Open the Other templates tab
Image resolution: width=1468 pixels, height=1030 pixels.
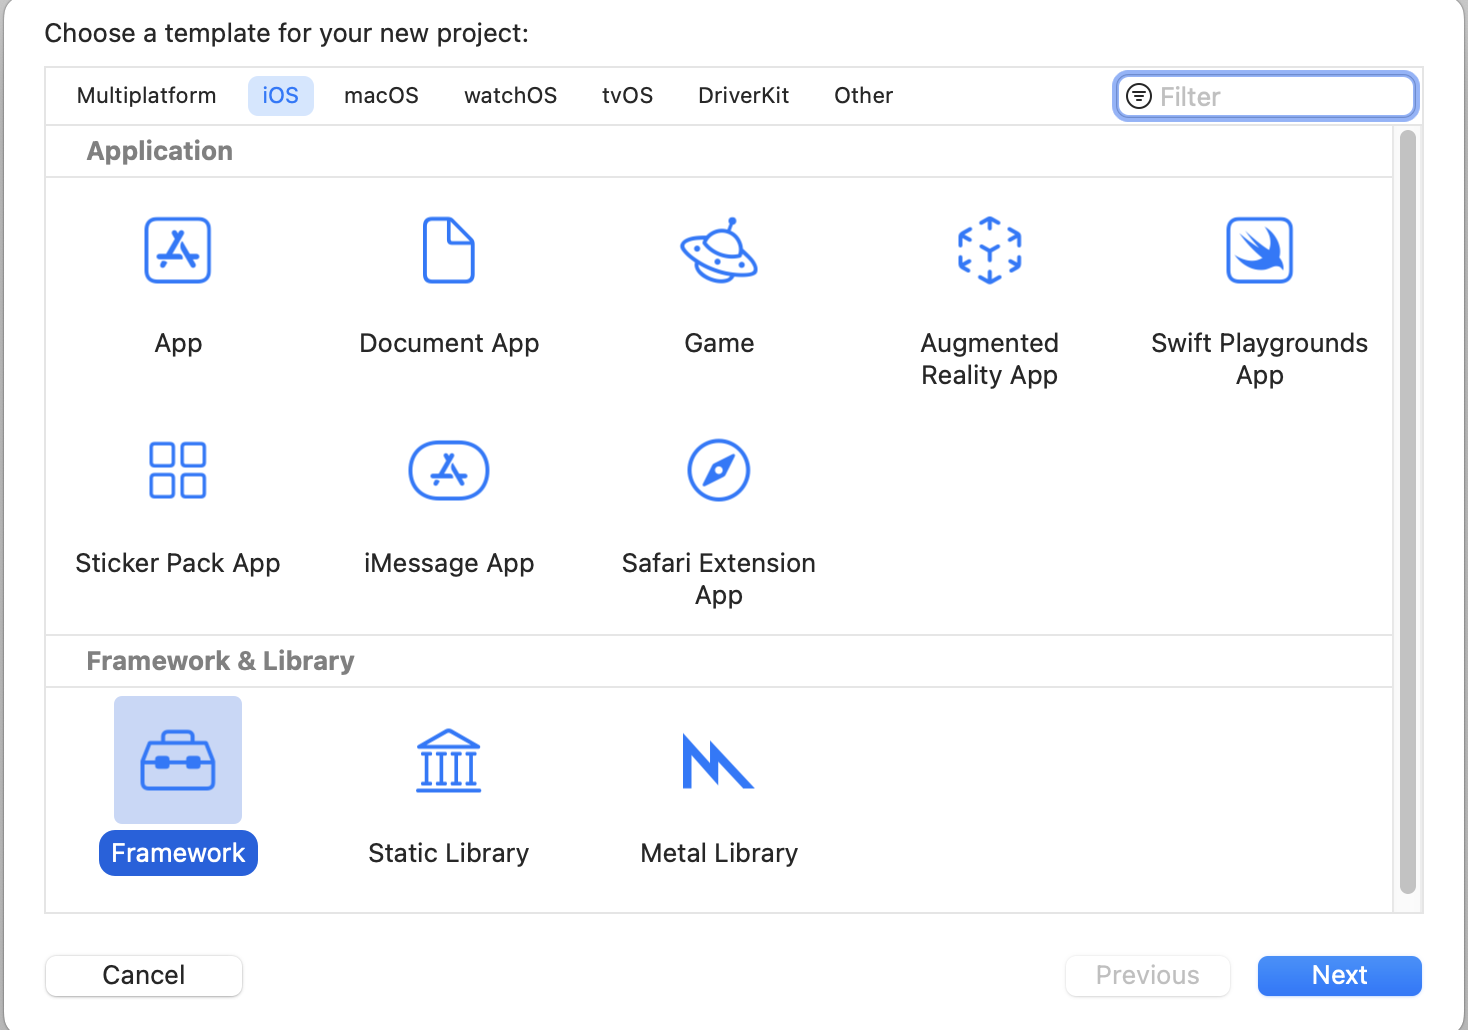pyautogui.click(x=863, y=96)
